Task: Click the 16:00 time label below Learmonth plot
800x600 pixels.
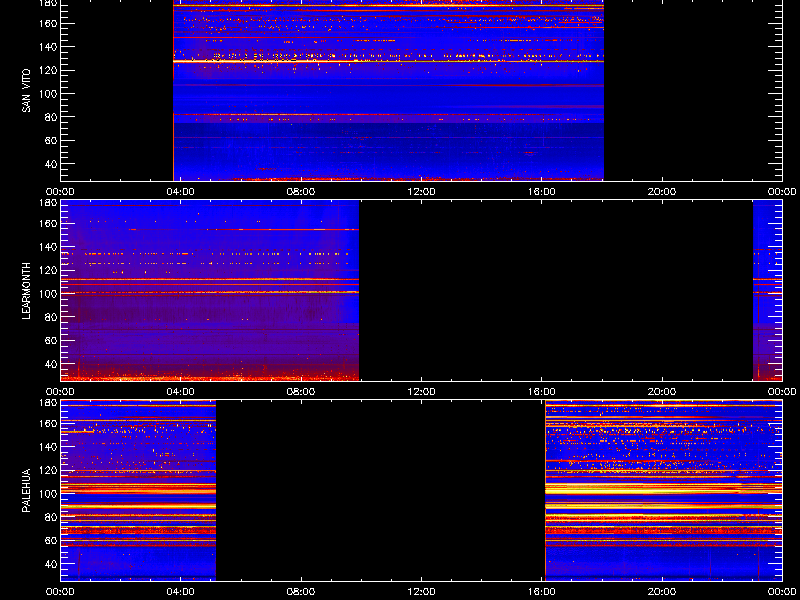Action: 542,392
